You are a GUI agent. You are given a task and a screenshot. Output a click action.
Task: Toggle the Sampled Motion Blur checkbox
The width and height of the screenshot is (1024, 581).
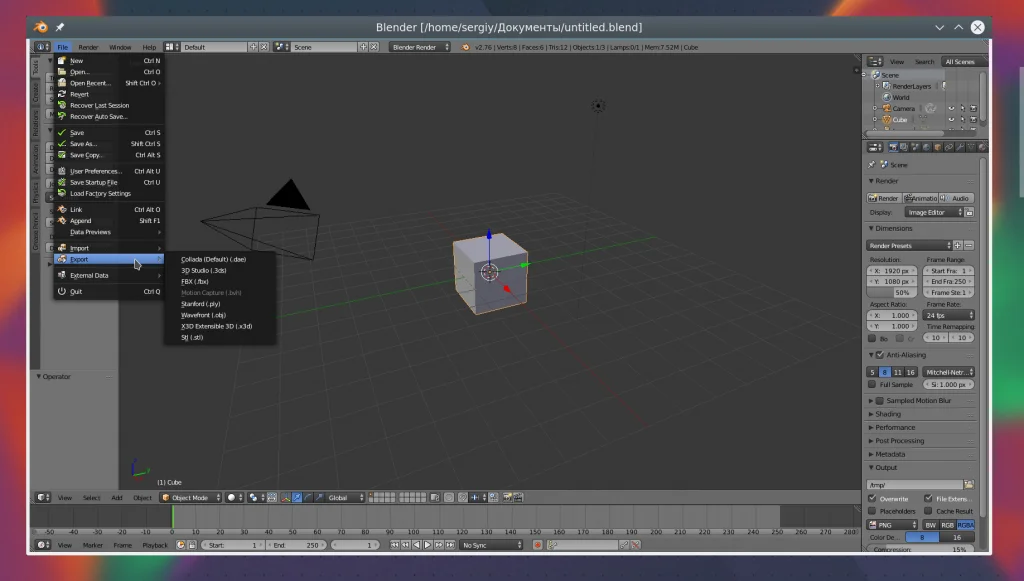[878, 400]
